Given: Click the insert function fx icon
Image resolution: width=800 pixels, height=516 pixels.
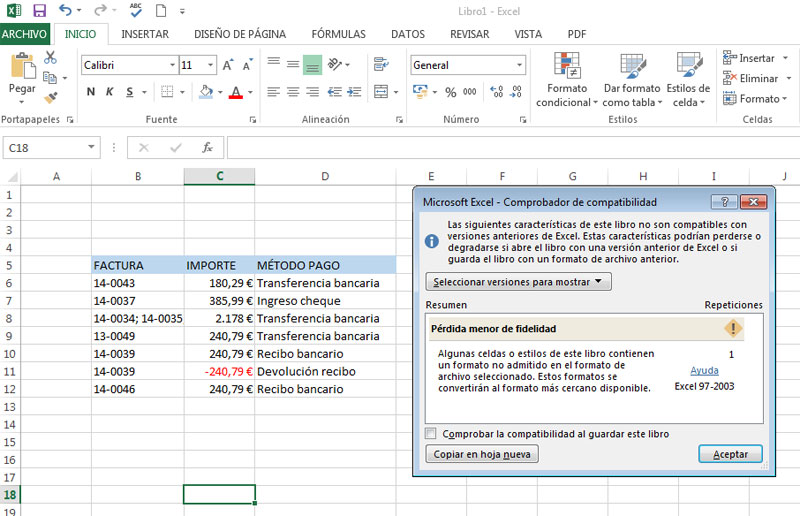Looking at the screenshot, I should tap(207, 148).
